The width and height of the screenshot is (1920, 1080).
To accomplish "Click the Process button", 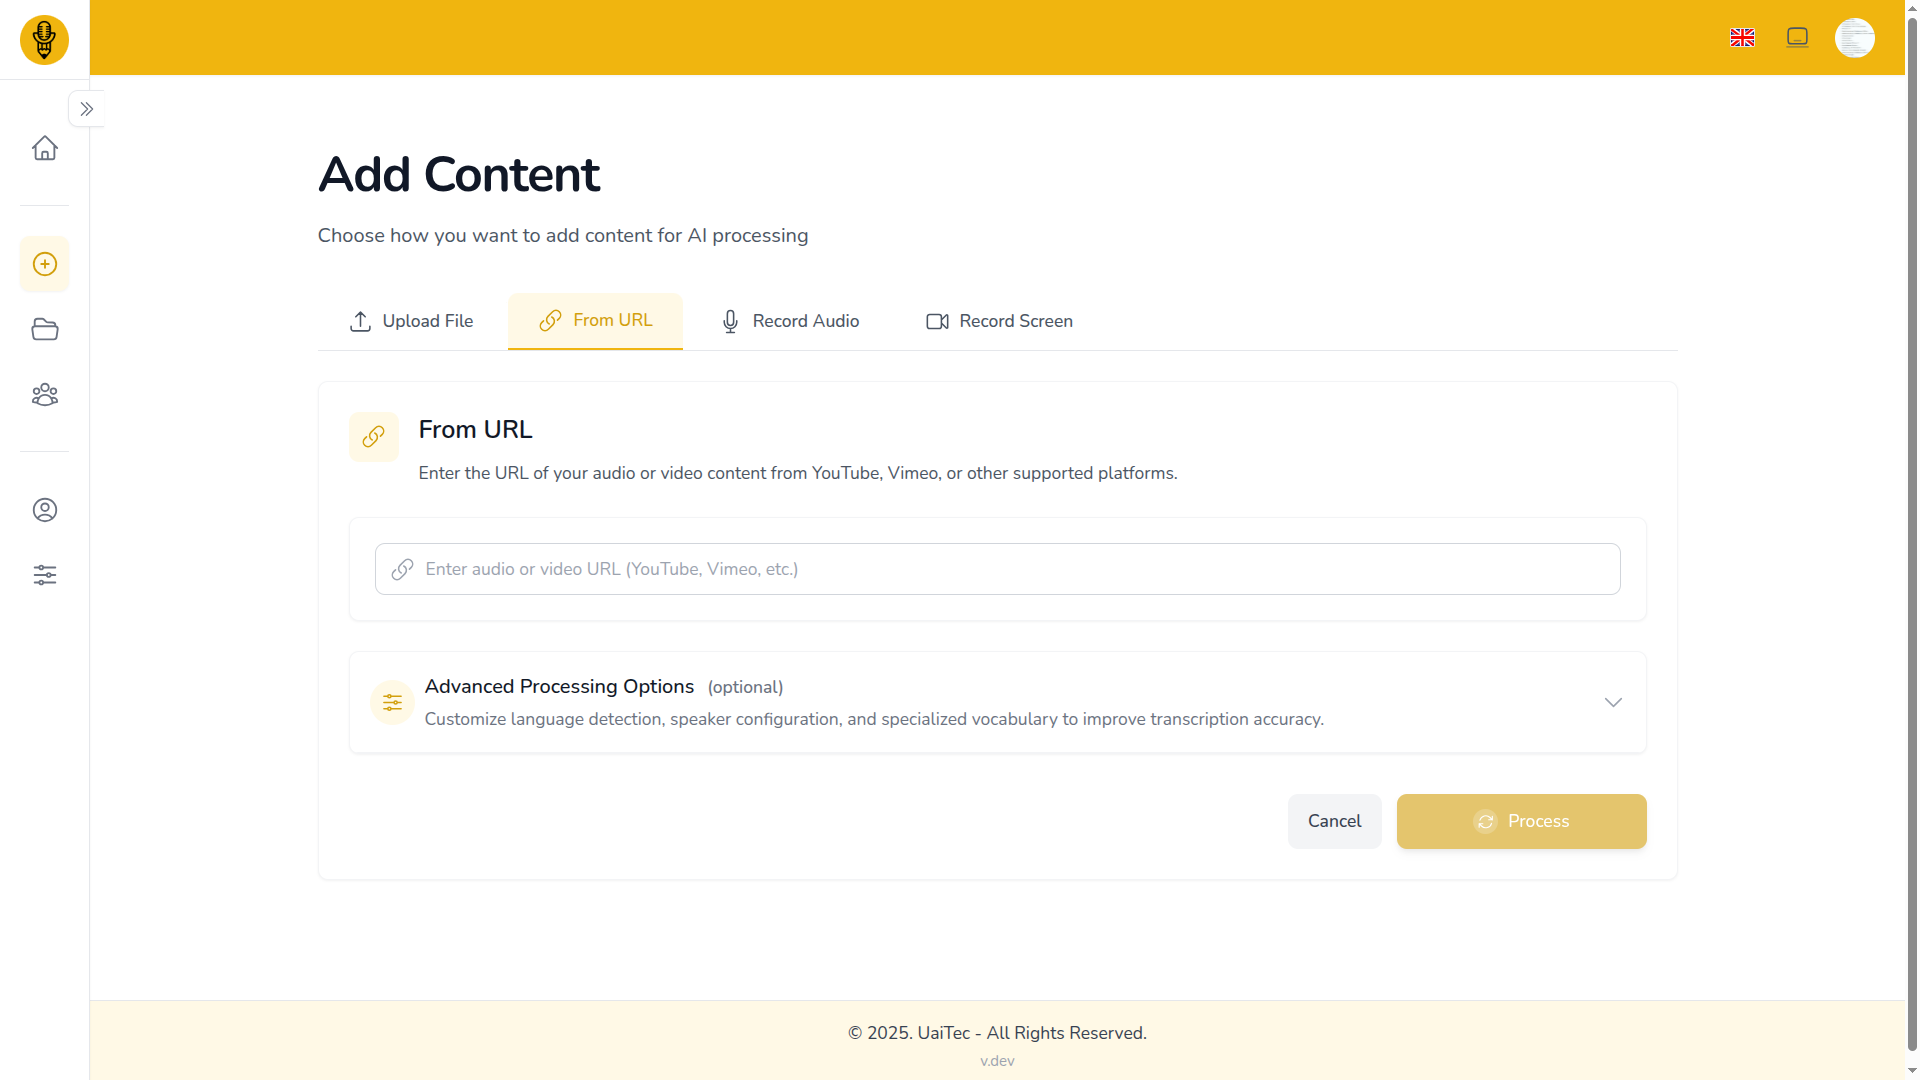I will click(1521, 821).
